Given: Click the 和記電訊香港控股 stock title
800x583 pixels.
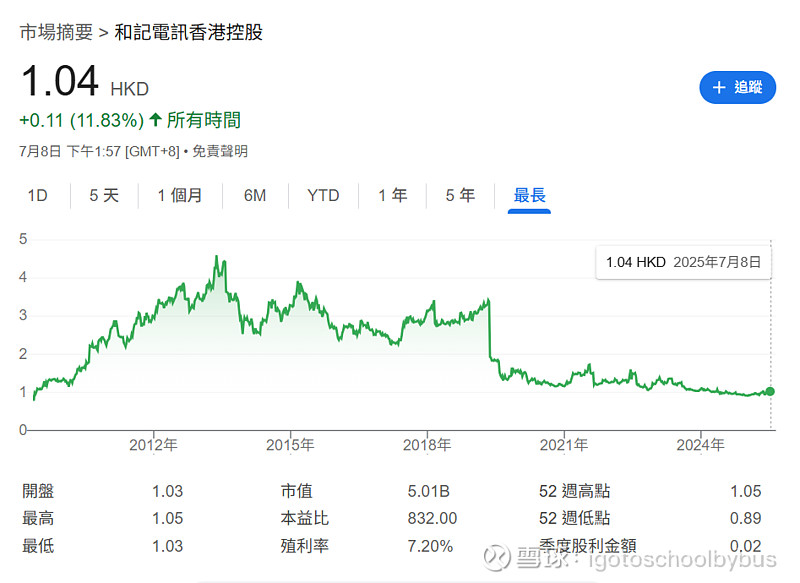Looking at the screenshot, I should tap(188, 32).
